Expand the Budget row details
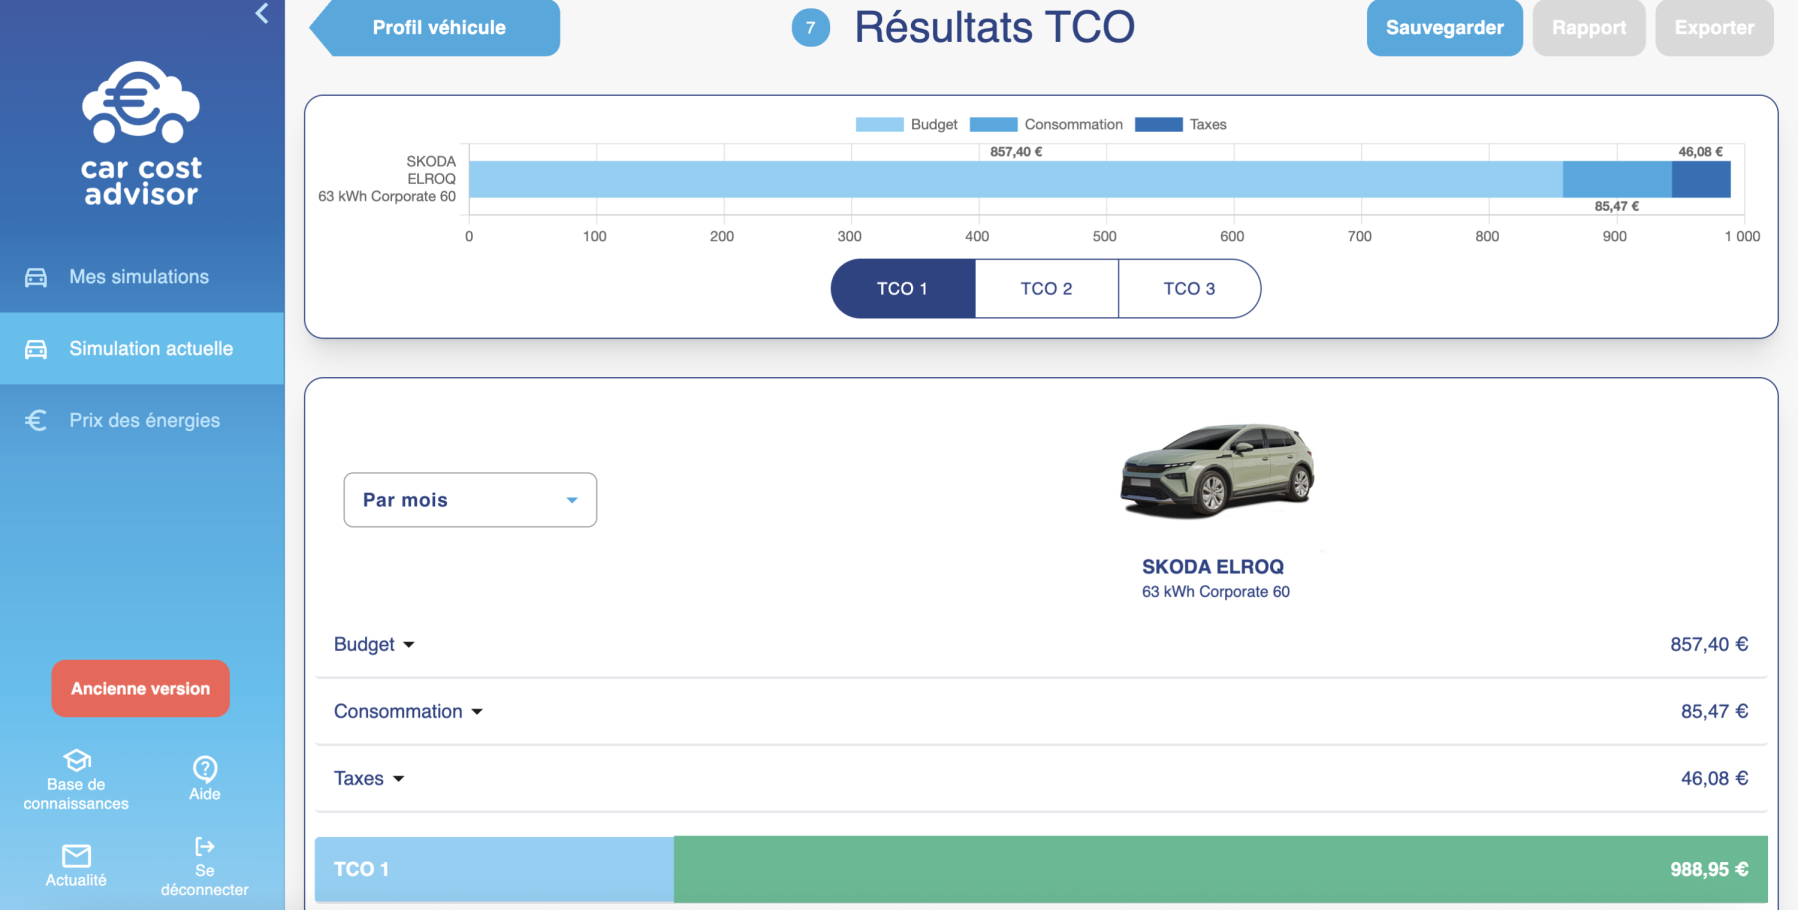Image resolution: width=1798 pixels, height=910 pixels. [374, 645]
